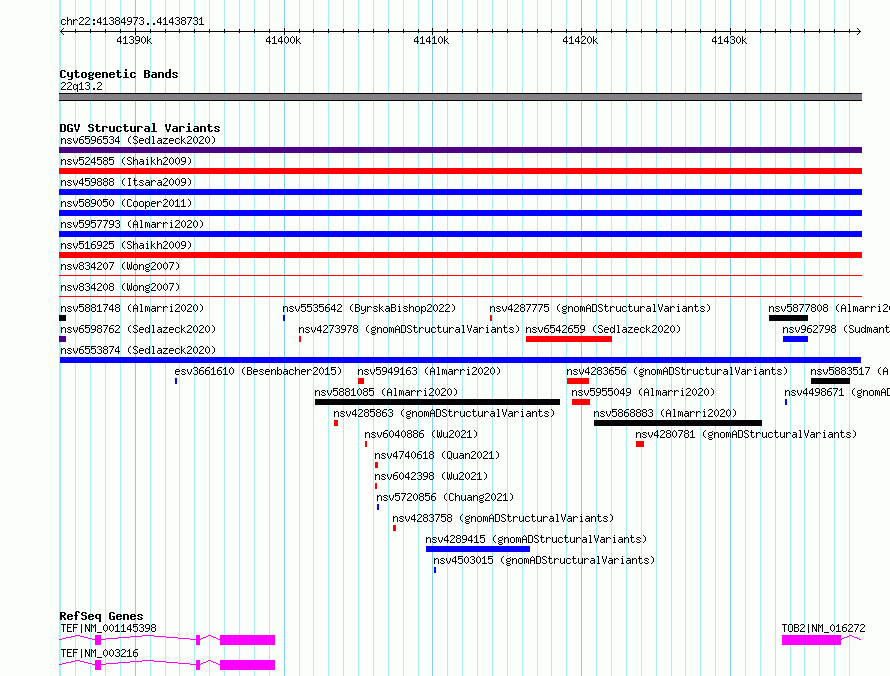
Task: Select the long blue nsv6553874 variant bar
Action: [x=460, y=360]
